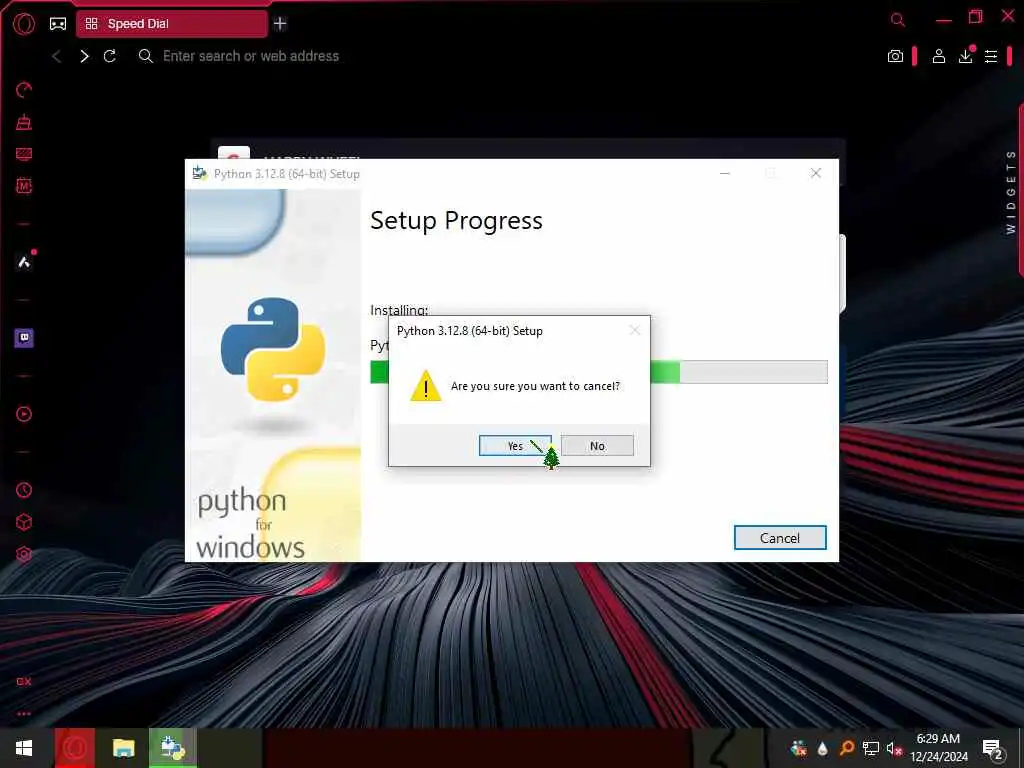Open Settings gear icon in sidebar

pyautogui.click(x=24, y=554)
